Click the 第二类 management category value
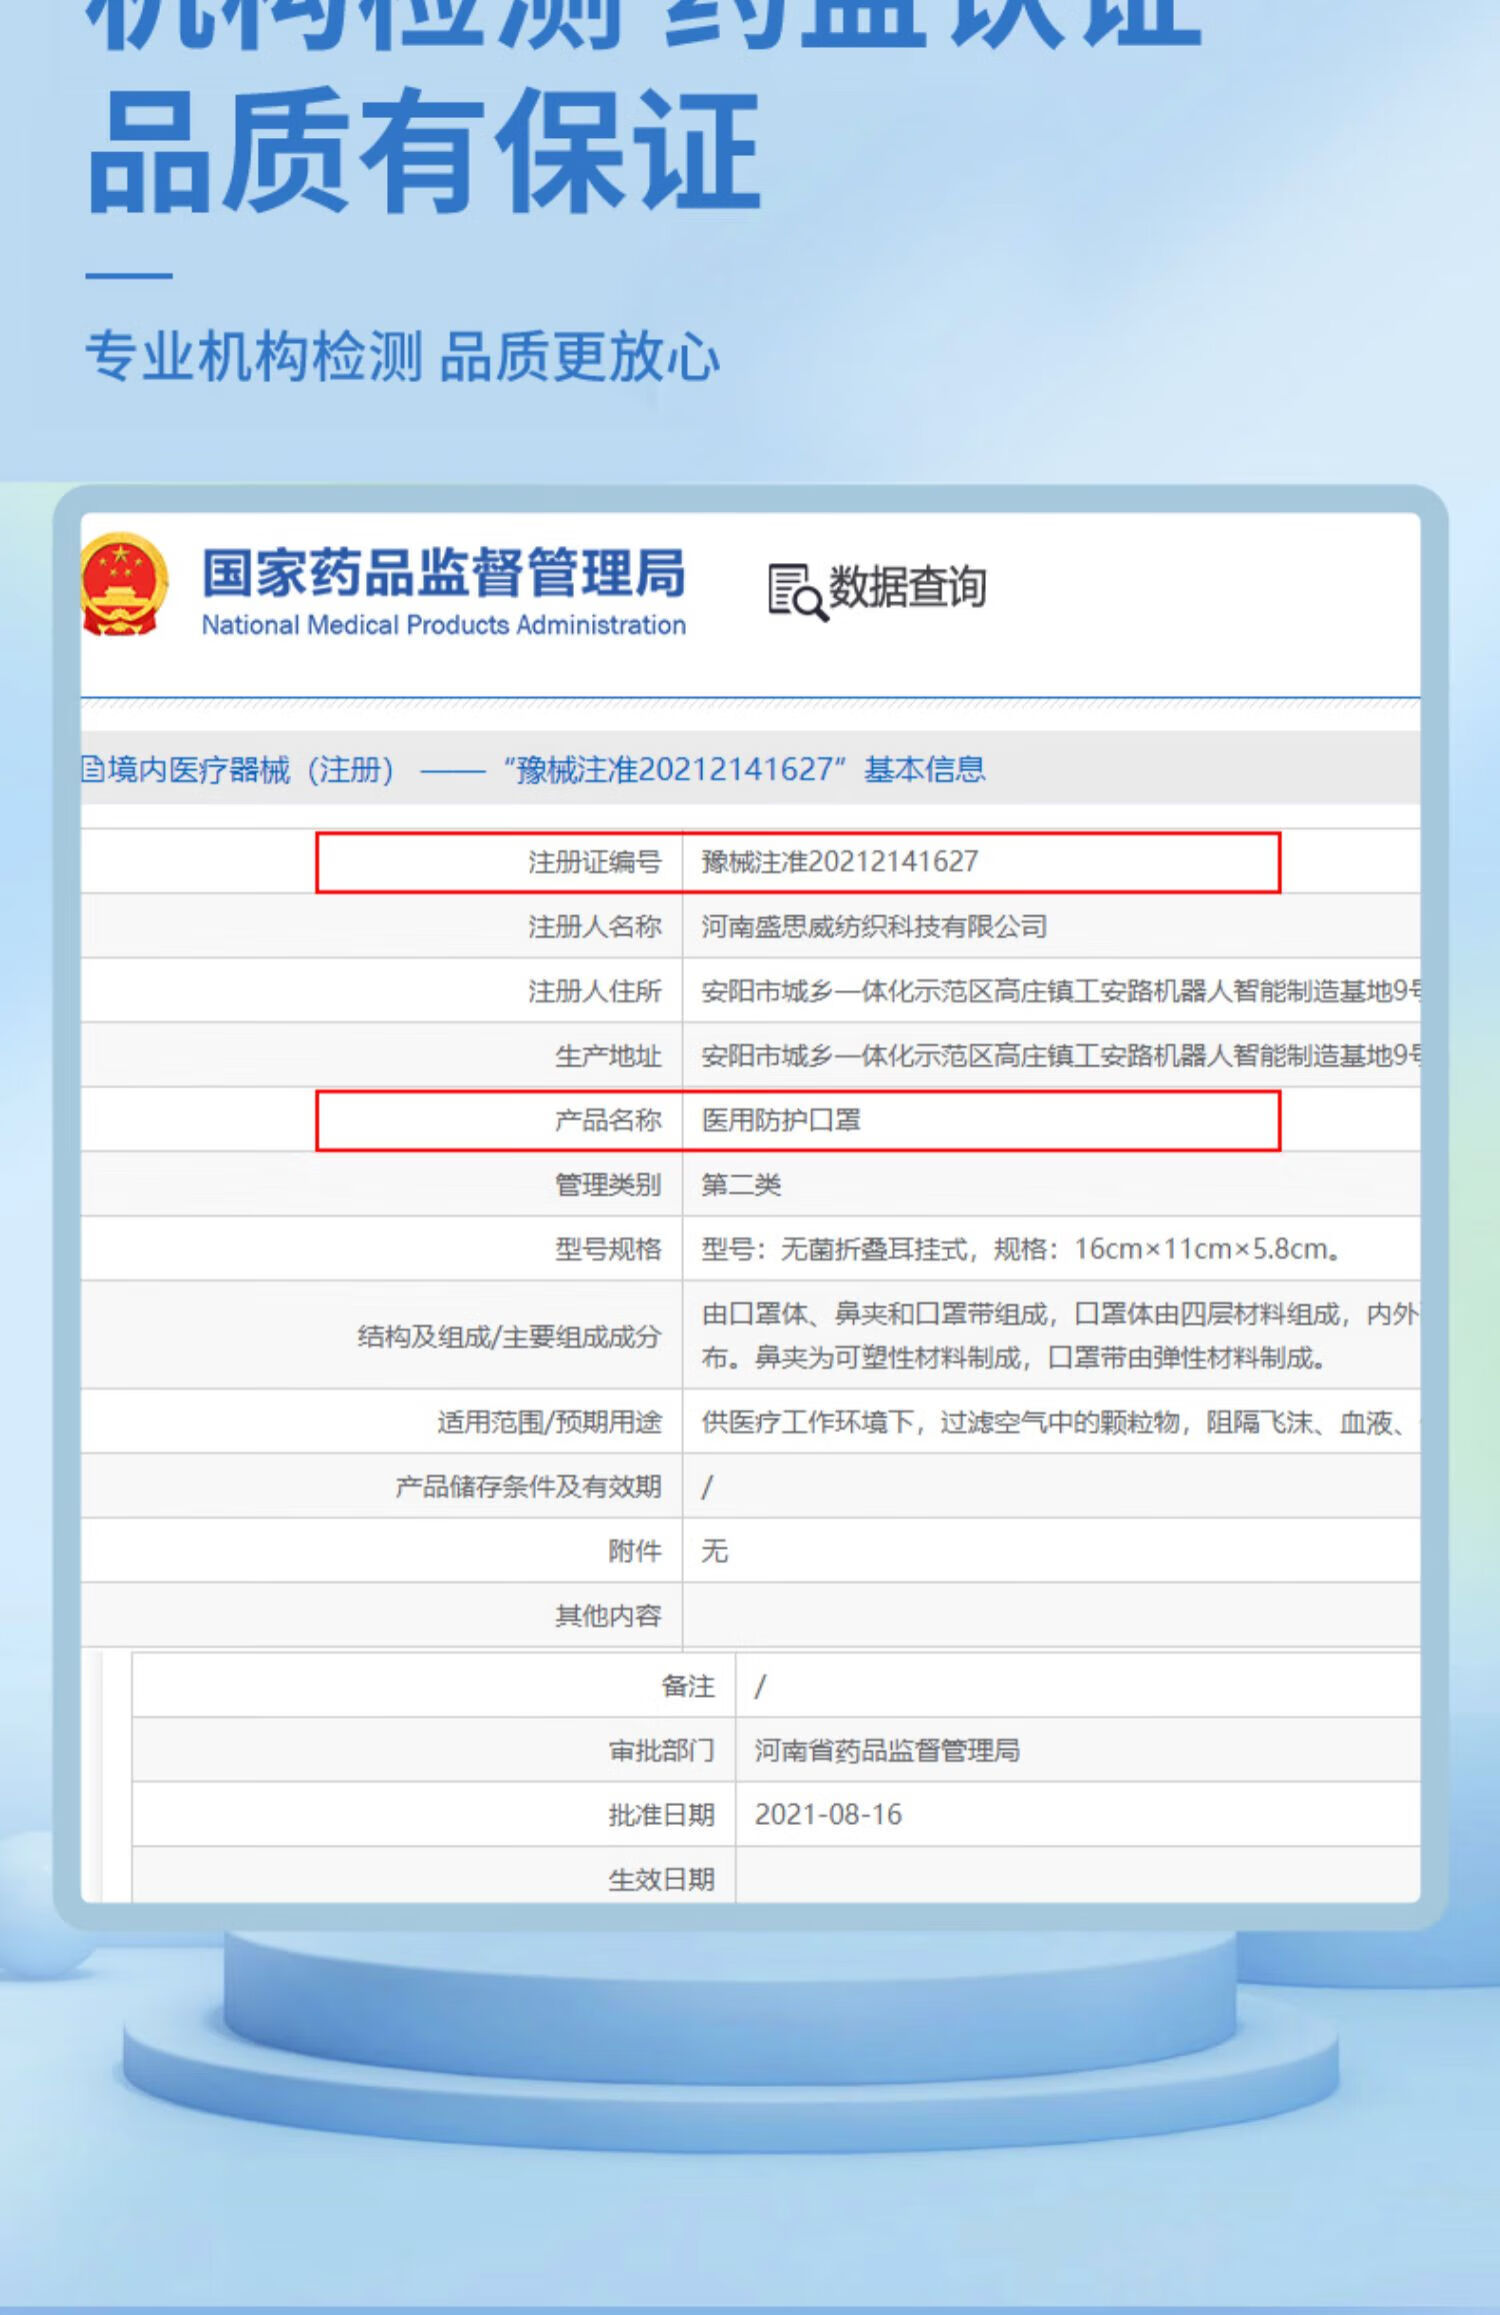Viewport: 1500px width, 2315px height. (x=741, y=1185)
